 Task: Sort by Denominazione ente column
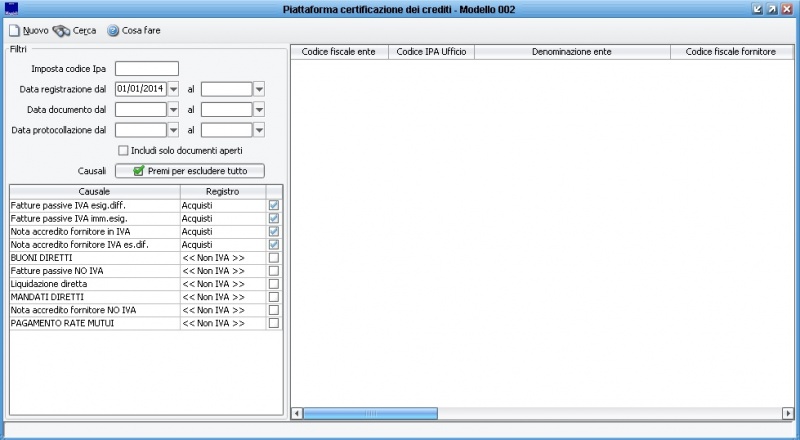pos(572,52)
